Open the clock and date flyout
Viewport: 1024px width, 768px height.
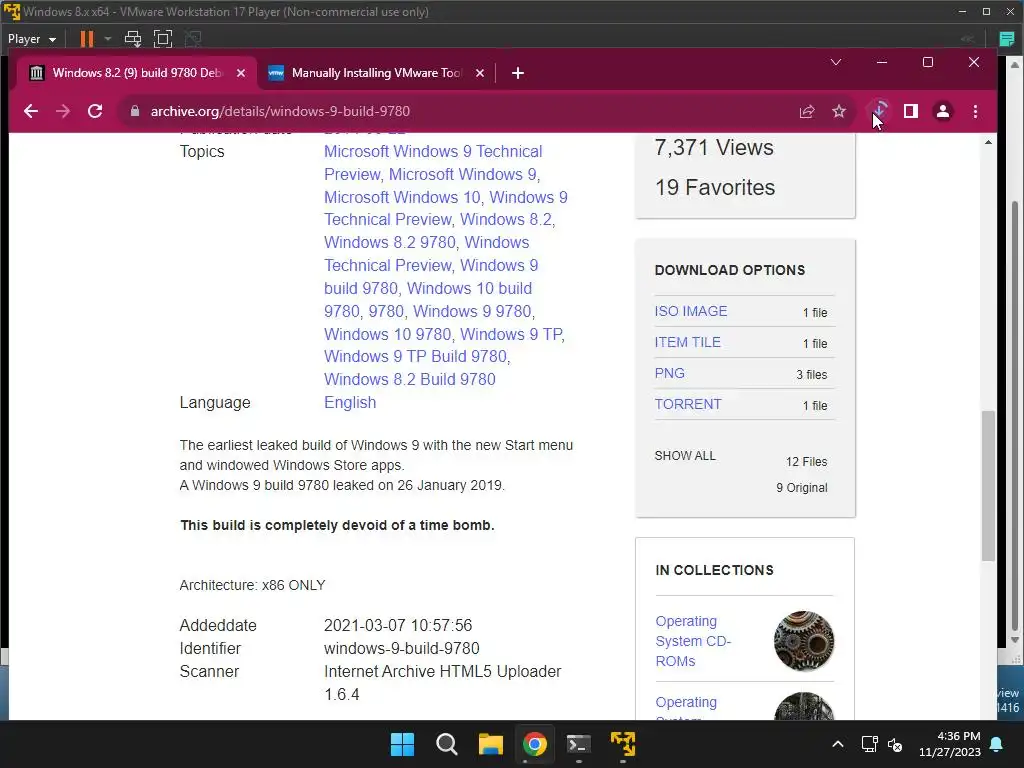click(x=950, y=744)
